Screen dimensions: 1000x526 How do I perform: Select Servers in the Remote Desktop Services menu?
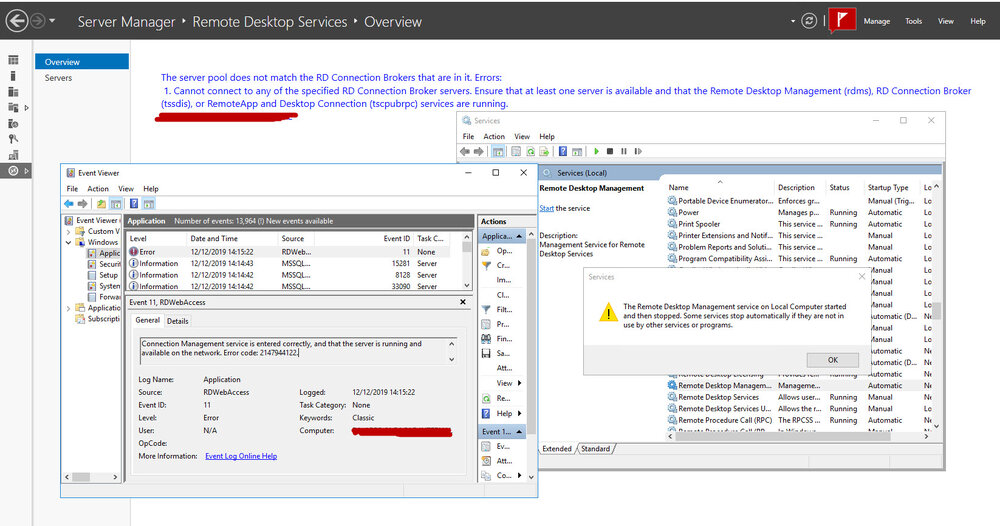click(x=58, y=78)
